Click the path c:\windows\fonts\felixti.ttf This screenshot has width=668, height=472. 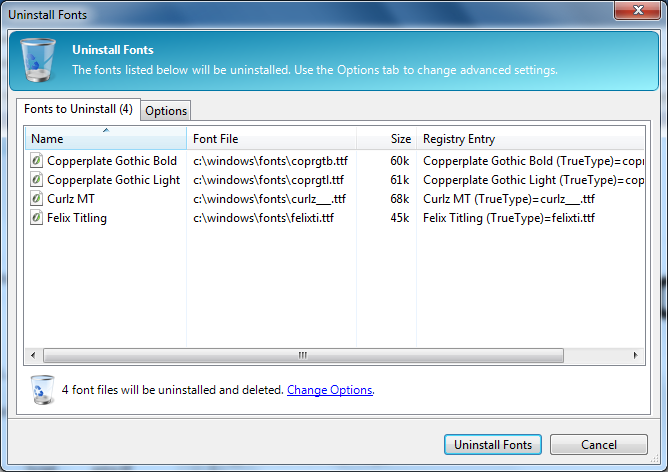click(x=263, y=218)
